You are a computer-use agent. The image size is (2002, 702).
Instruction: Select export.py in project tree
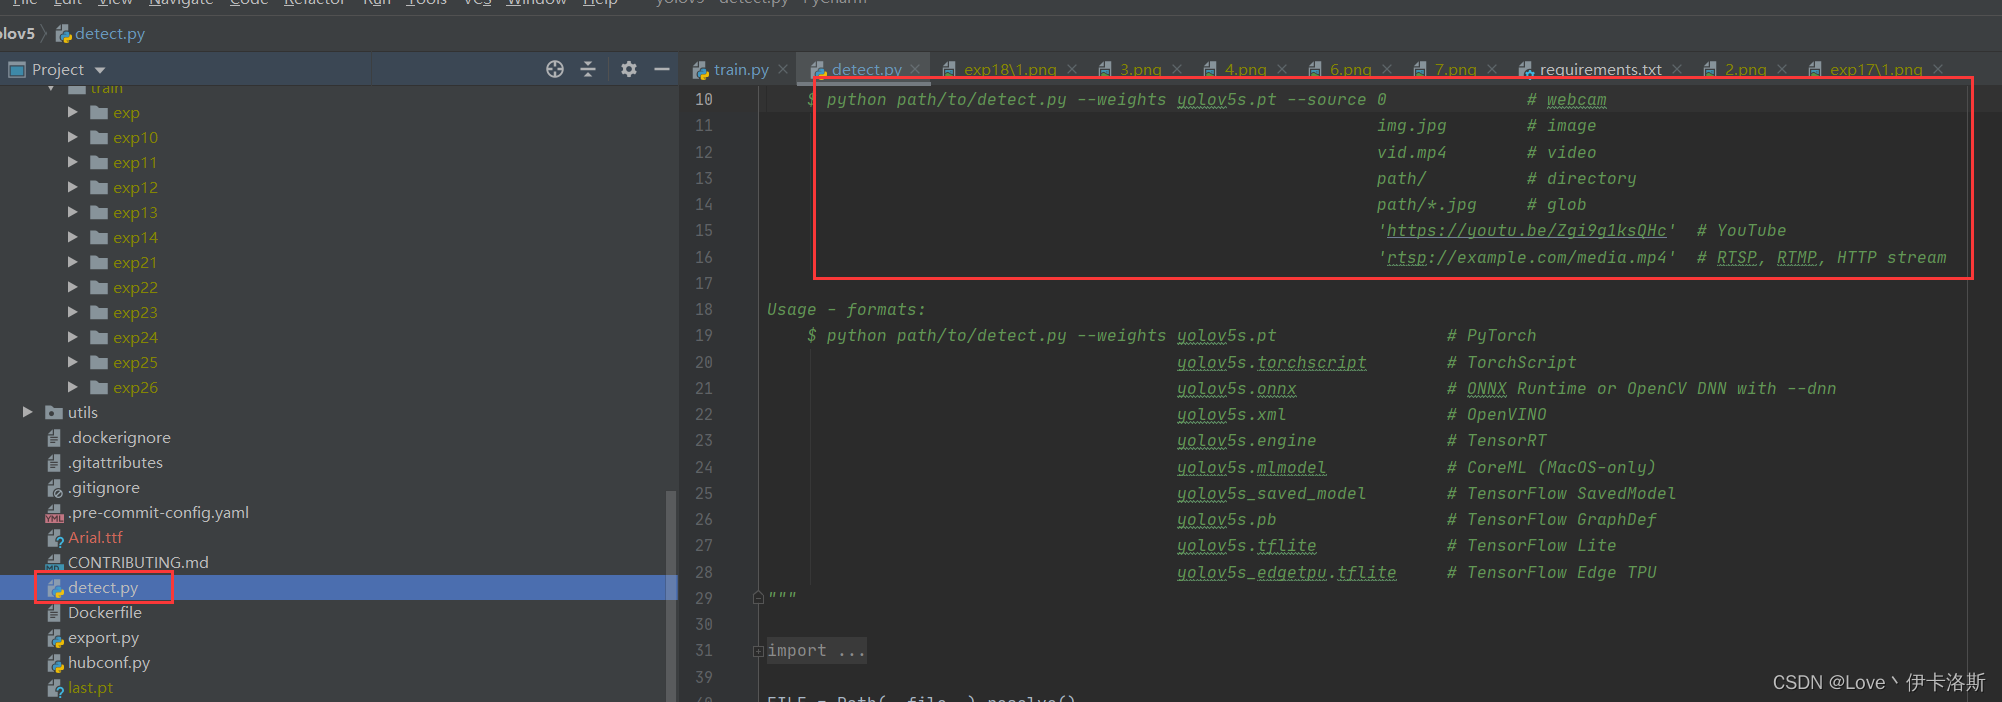[x=103, y=637]
